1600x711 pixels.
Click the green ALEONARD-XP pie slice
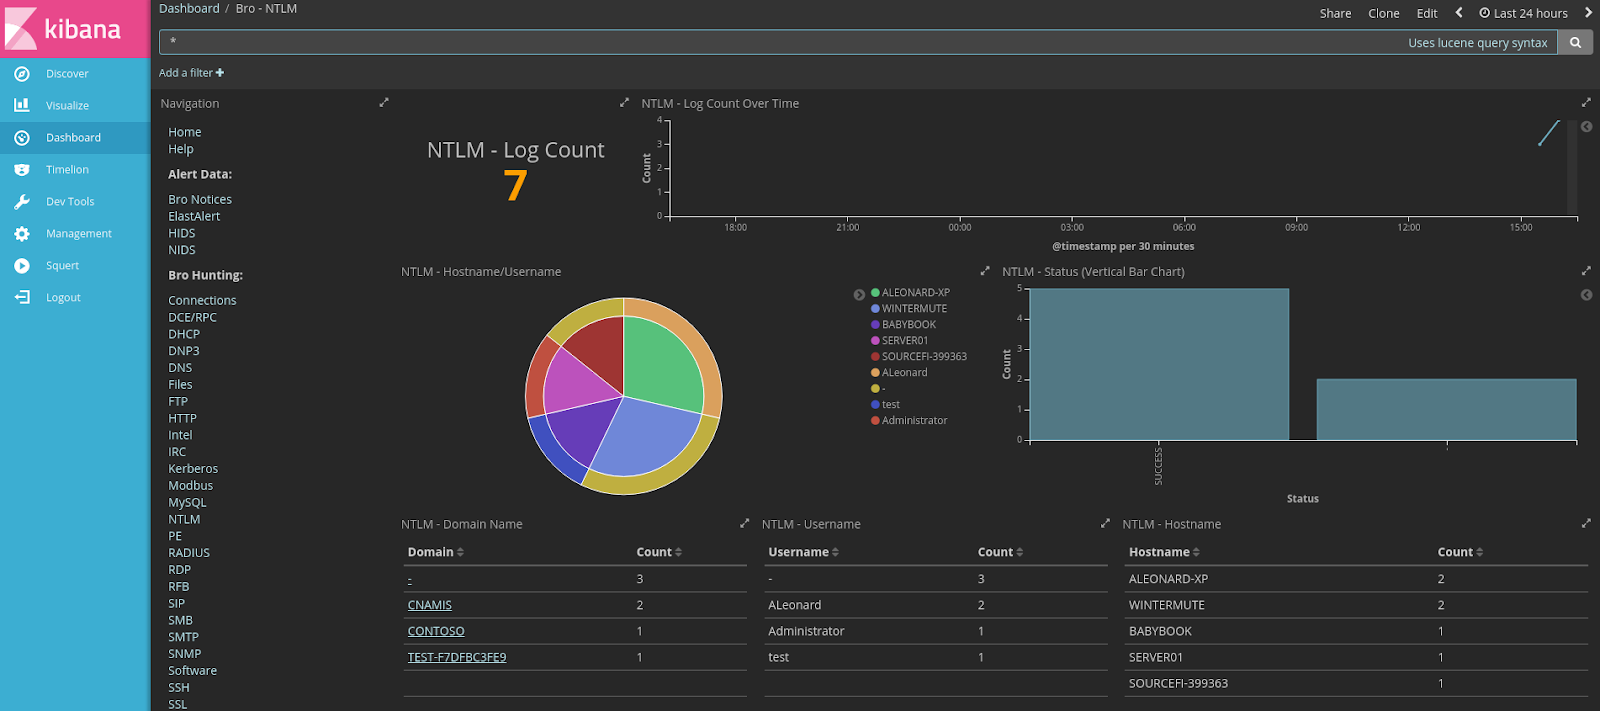pos(662,363)
